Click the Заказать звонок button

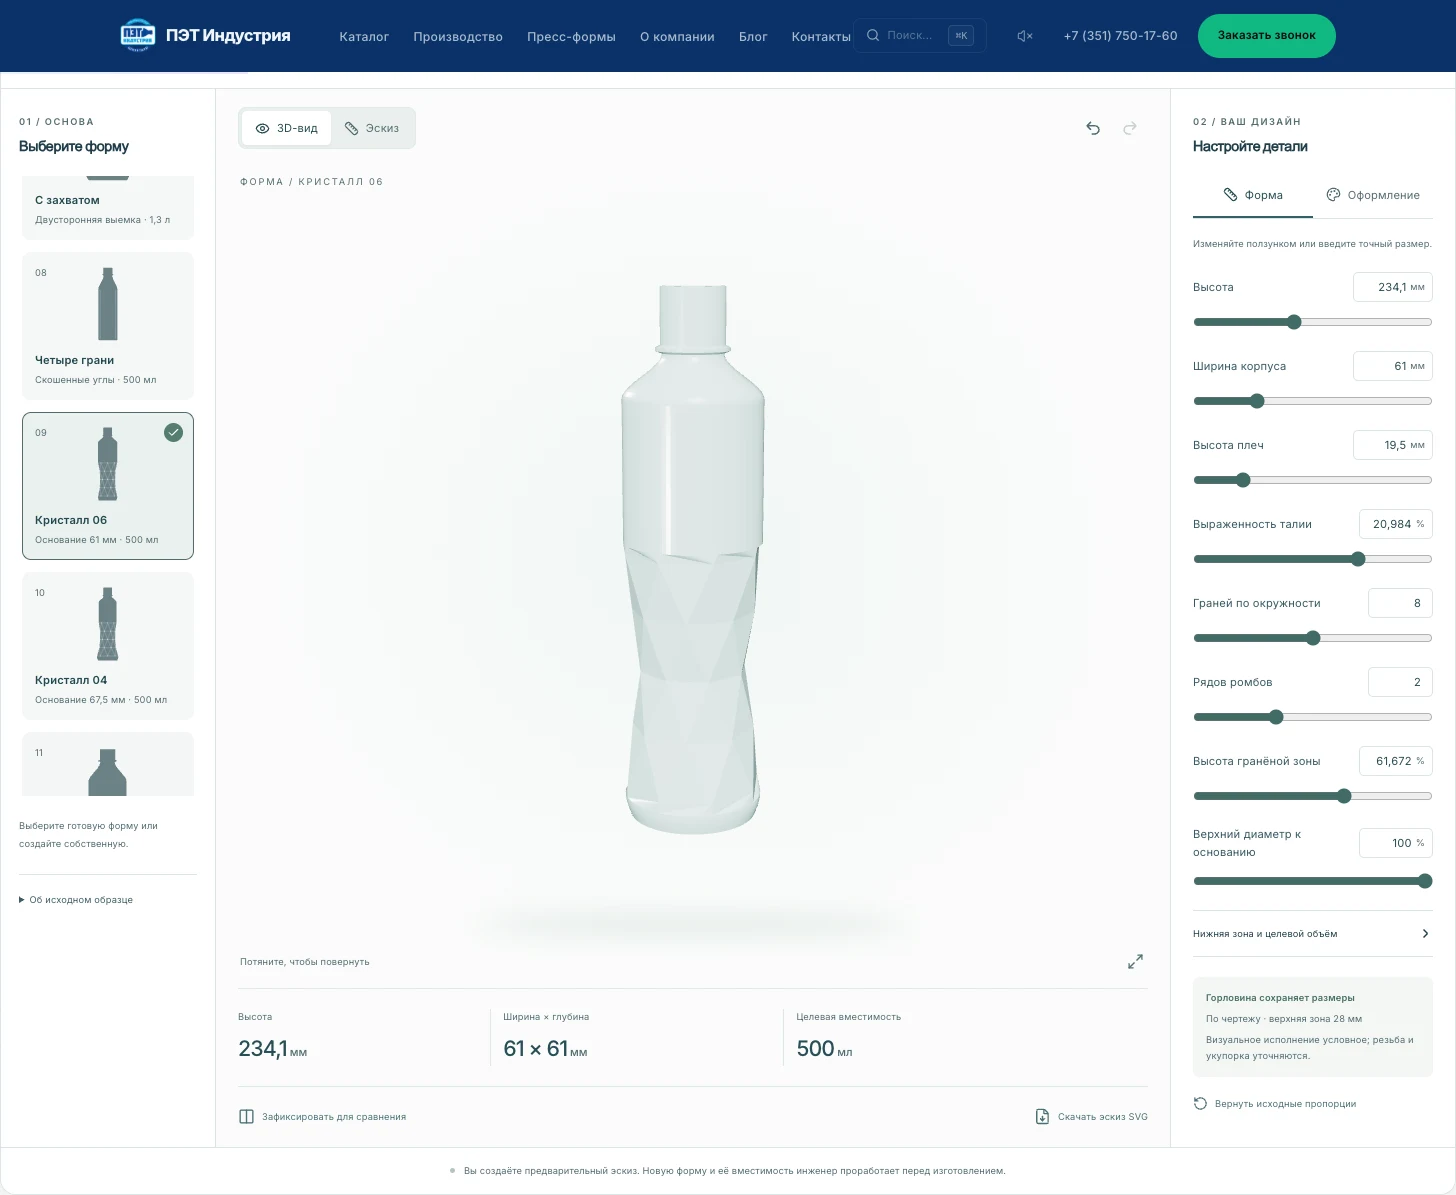point(1267,36)
